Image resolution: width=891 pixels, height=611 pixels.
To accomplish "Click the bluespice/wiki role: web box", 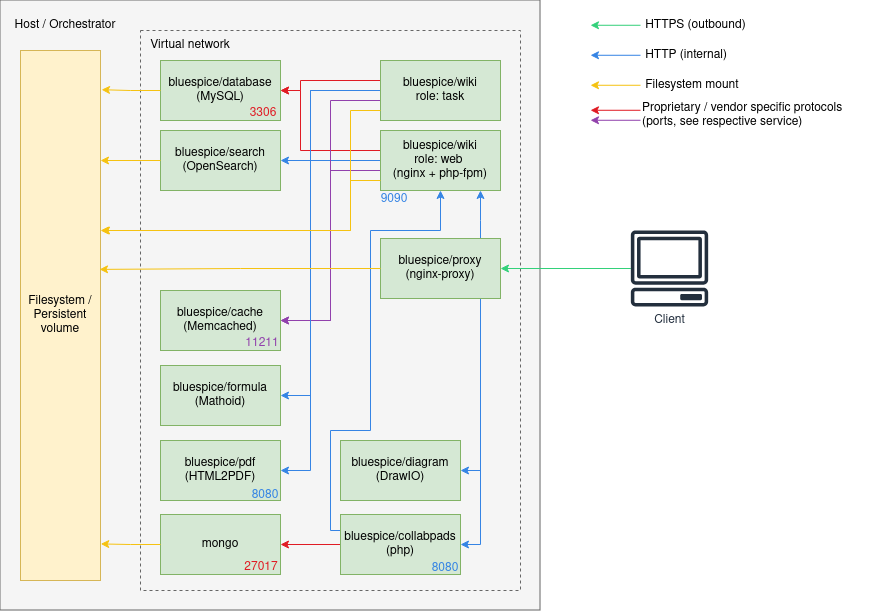I will tap(440, 159).
